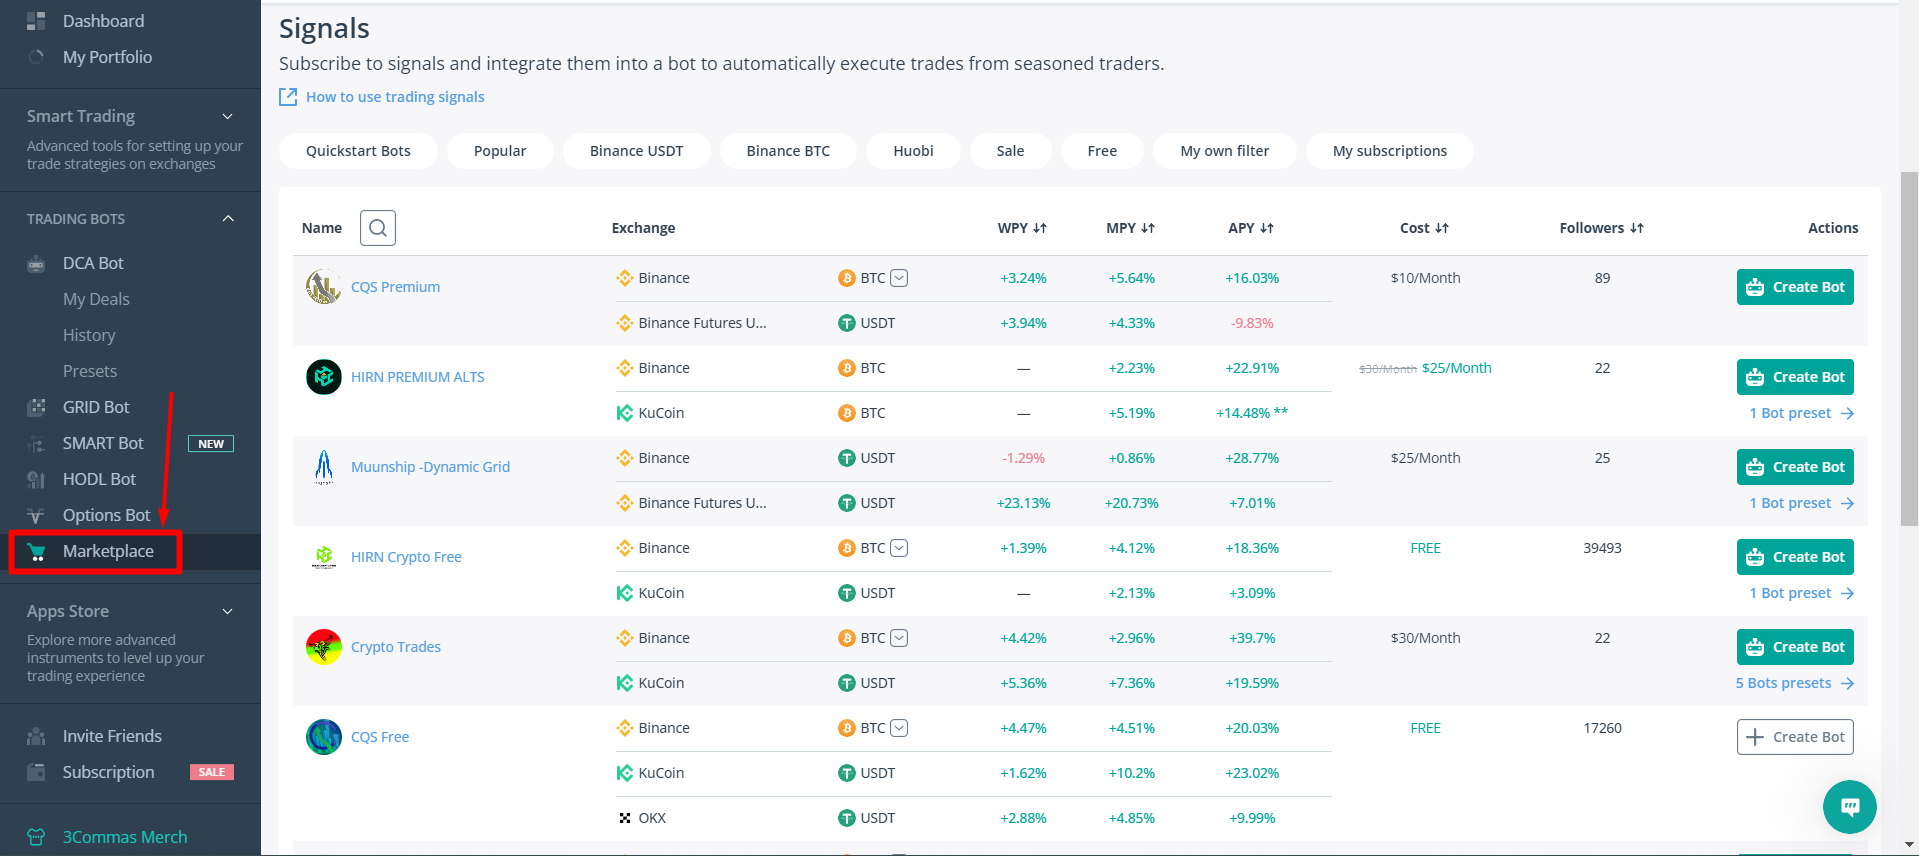Expand the Apps Store section
The height and width of the screenshot is (856, 1919).
[228, 611]
